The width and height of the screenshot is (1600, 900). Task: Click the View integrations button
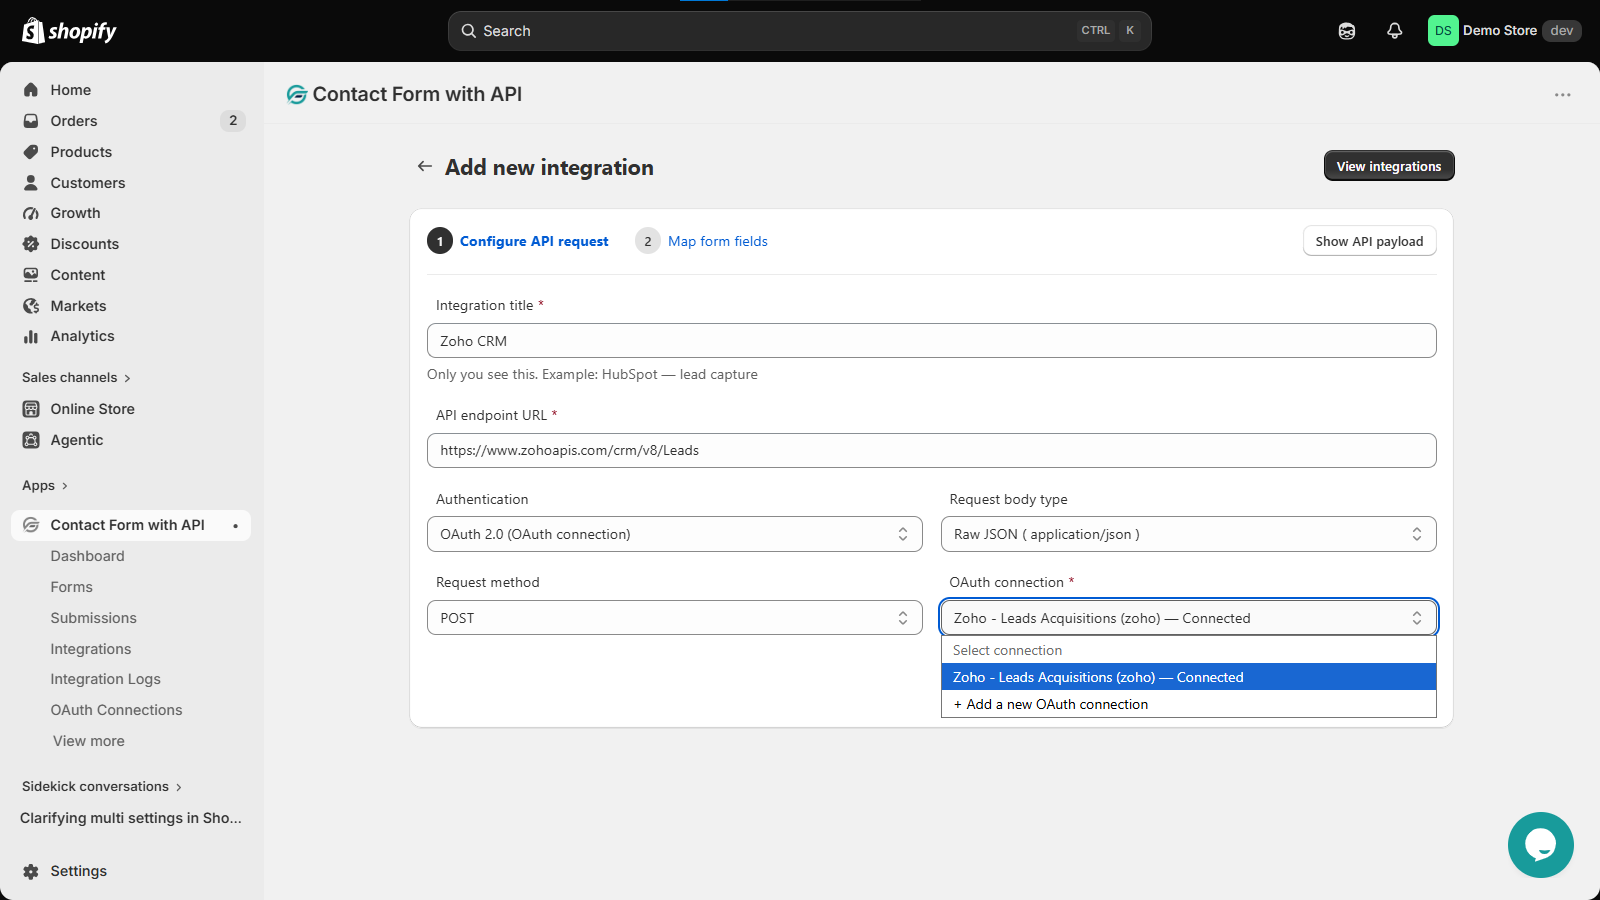1389,166
